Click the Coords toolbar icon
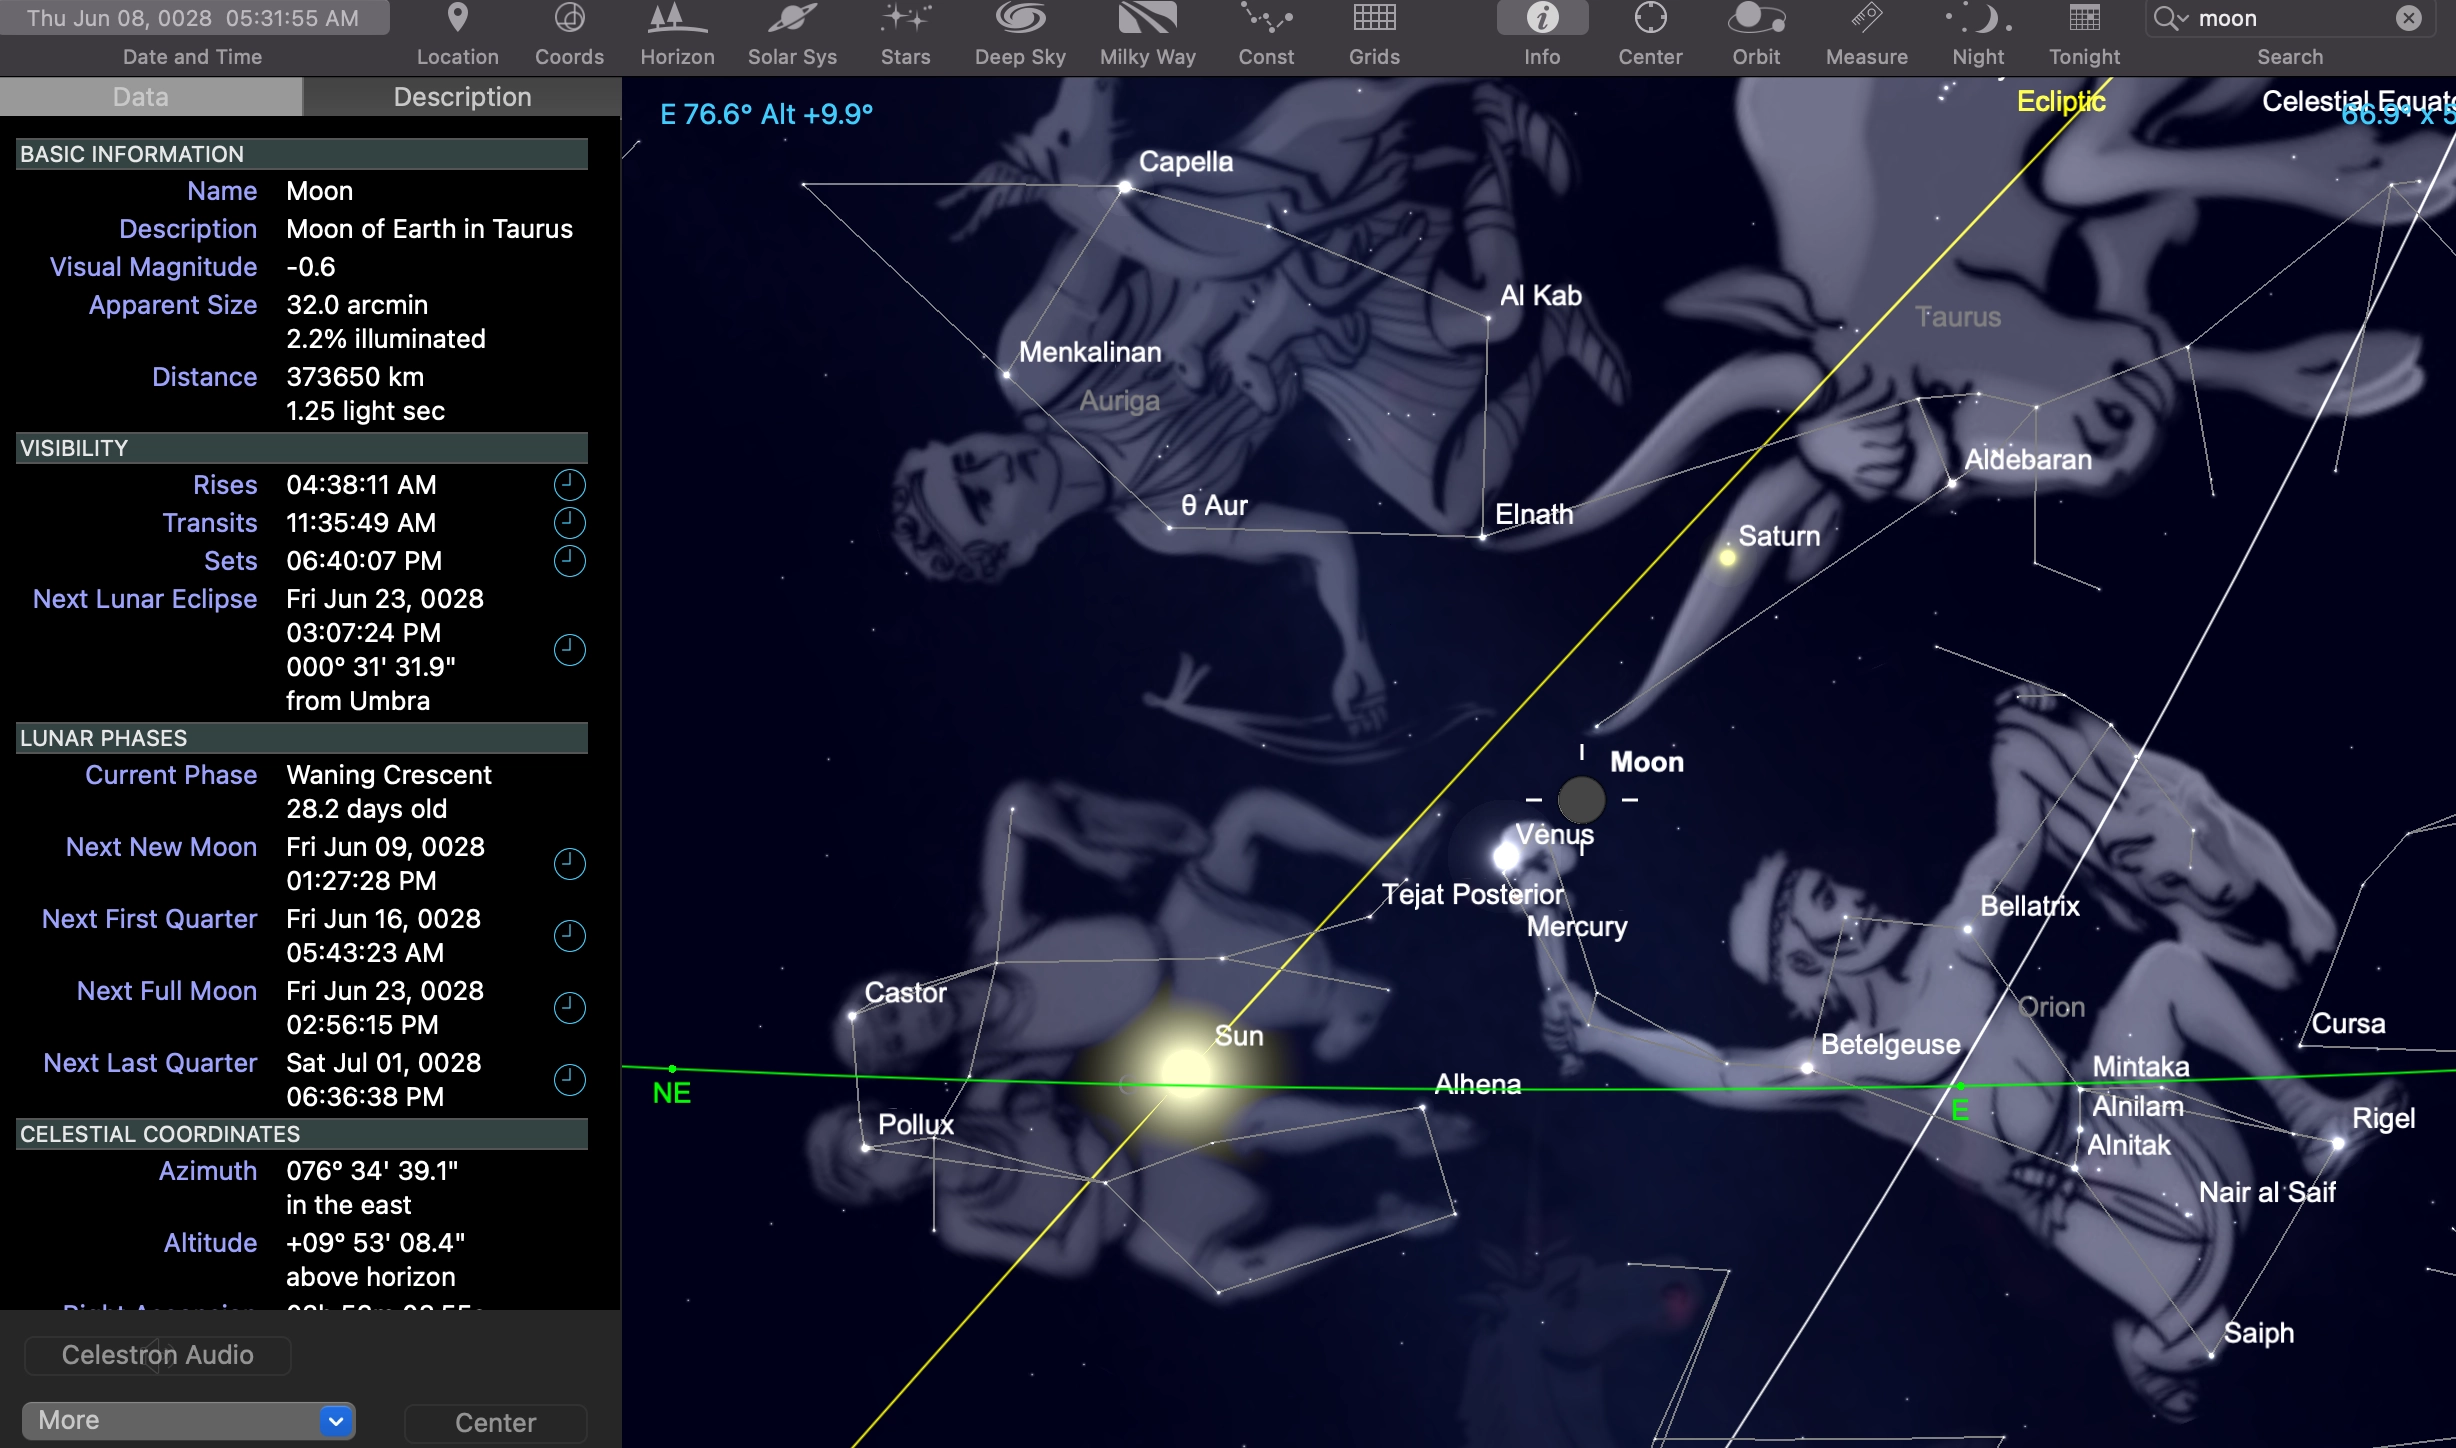2456x1448 pixels. click(569, 19)
